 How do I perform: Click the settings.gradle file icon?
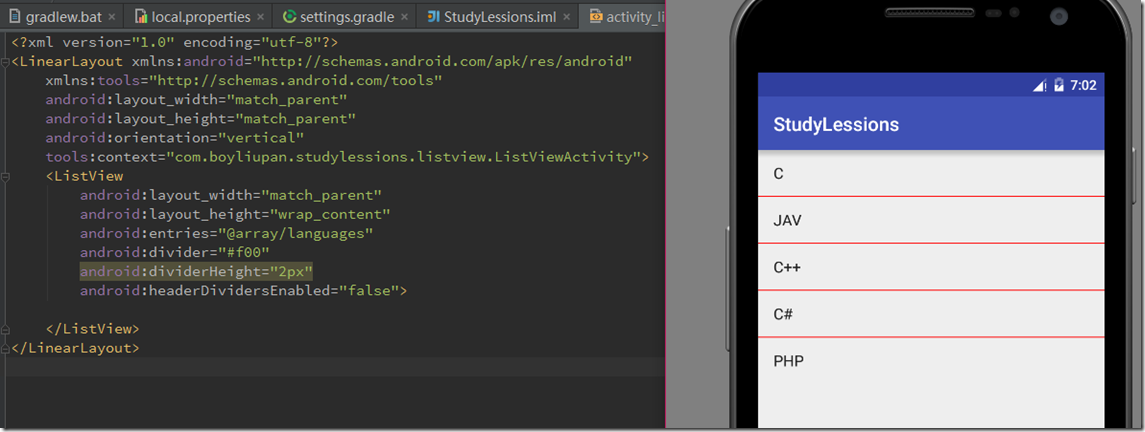(290, 17)
